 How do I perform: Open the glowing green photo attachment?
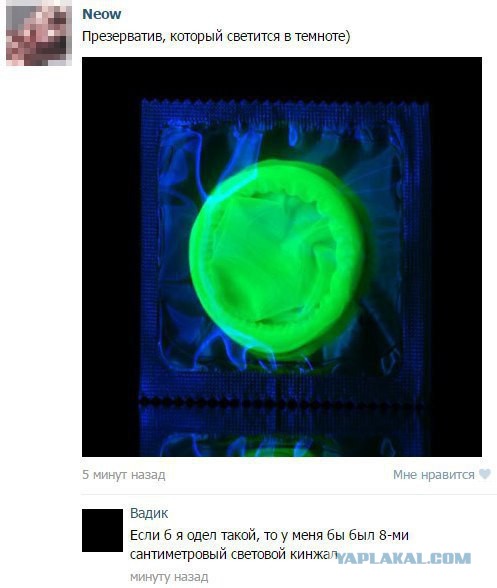(x=282, y=257)
